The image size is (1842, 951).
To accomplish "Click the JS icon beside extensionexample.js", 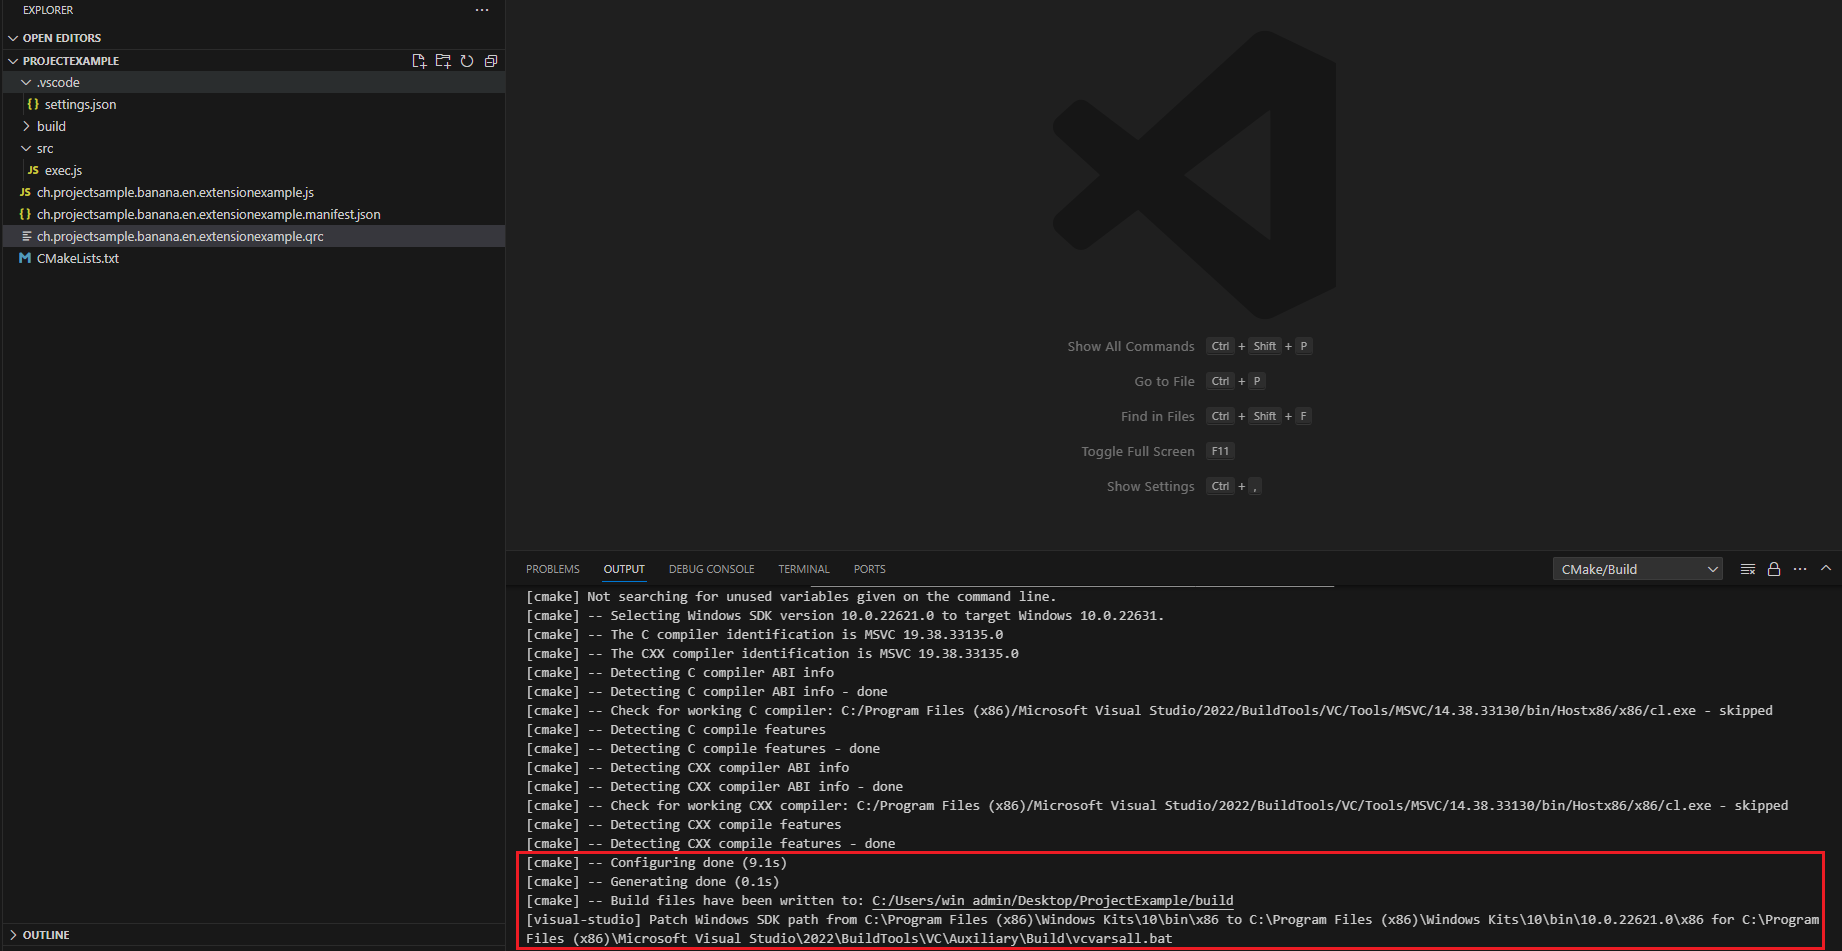I will pyautogui.click(x=25, y=192).
